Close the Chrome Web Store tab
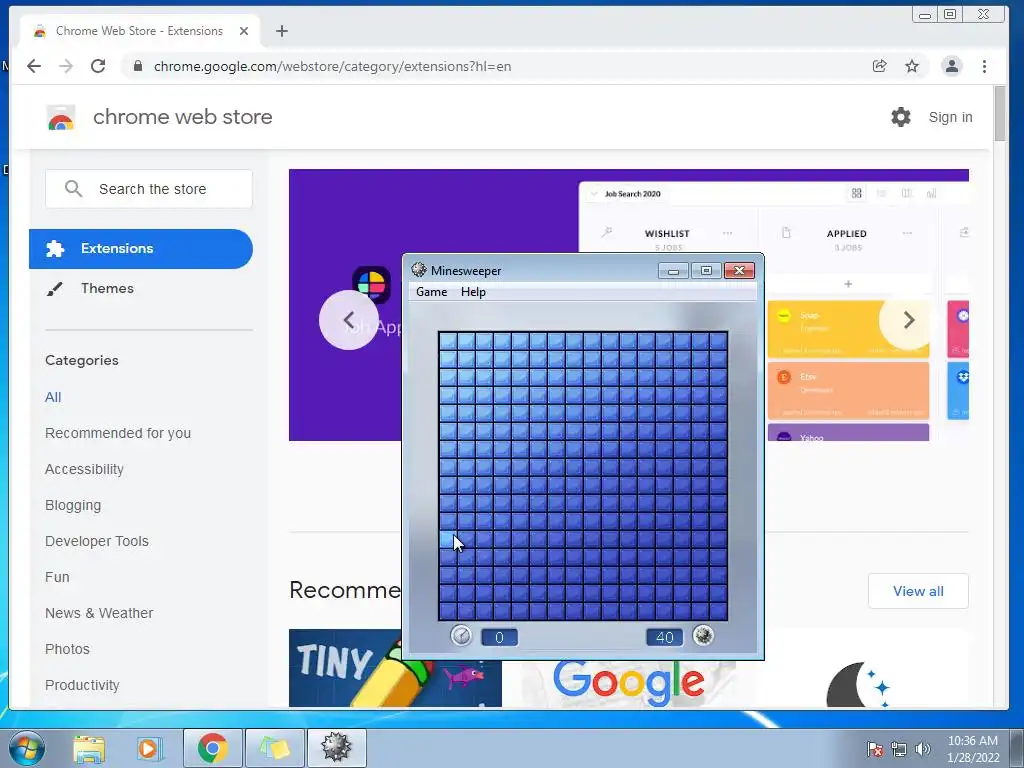1024x768 pixels. [x=244, y=31]
